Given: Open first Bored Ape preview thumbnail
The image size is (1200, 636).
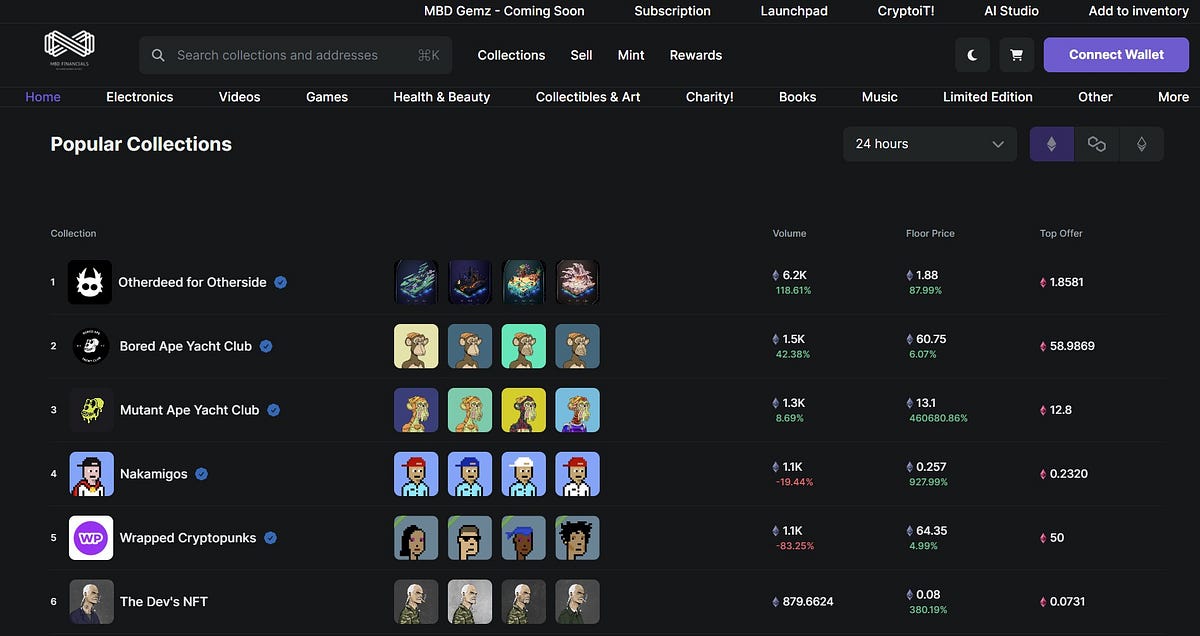Looking at the screenshot, I should 416,346.
